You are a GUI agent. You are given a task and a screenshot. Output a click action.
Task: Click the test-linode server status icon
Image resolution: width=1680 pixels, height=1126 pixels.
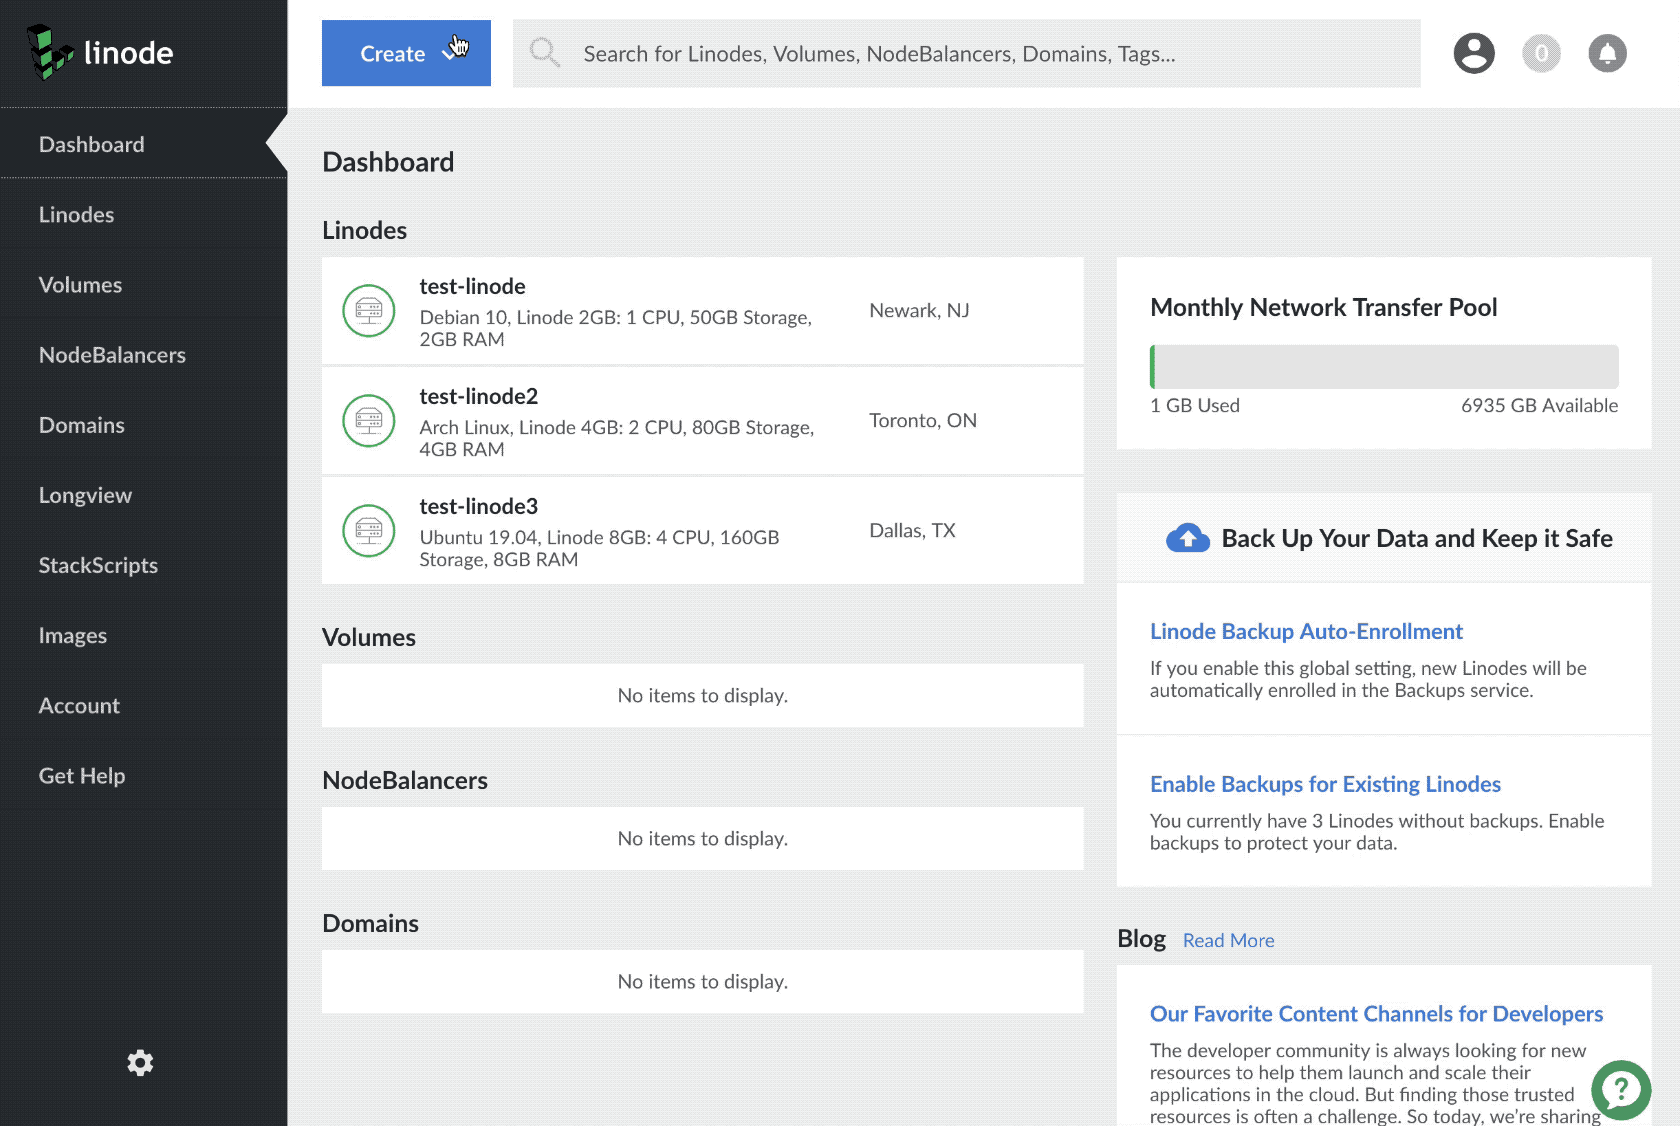click(x=369, y=311)
